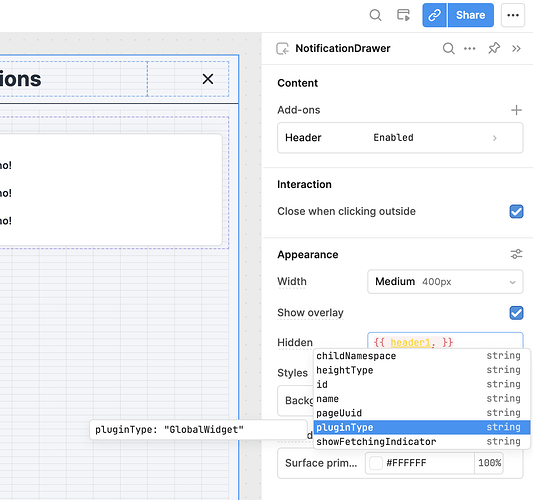This screenshot has width=533, height=500.
Task: Click the Content section heading
Action: tap(297, 83)
